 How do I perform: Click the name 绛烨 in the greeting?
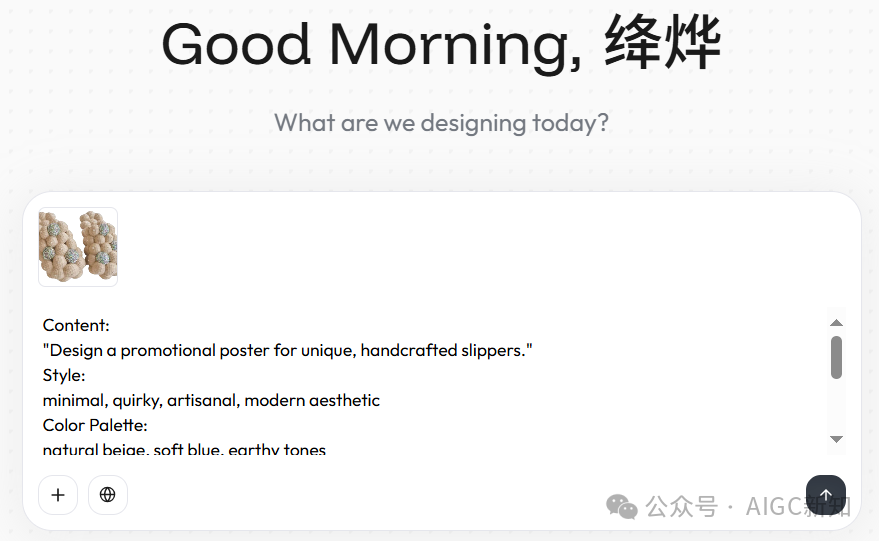(663, 43)
